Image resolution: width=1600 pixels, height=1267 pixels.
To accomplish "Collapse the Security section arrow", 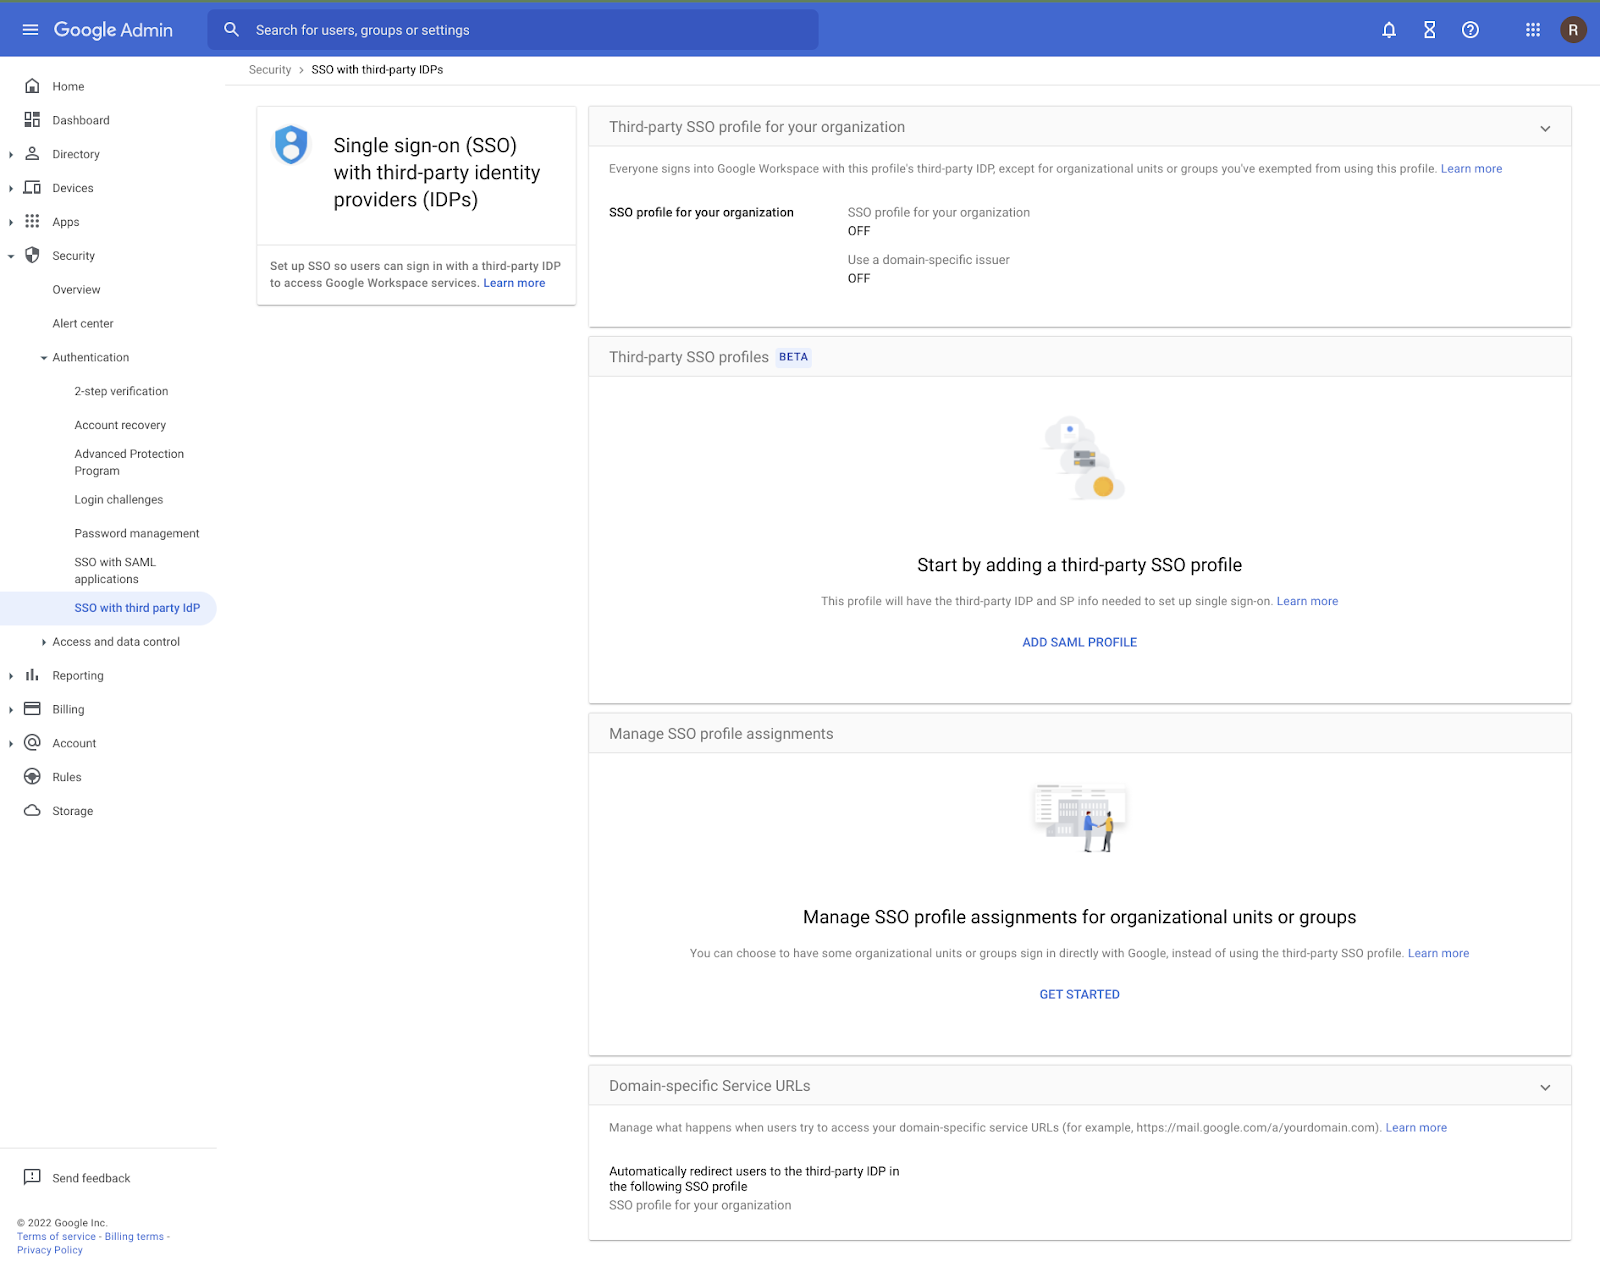I will tap(11, 257).
